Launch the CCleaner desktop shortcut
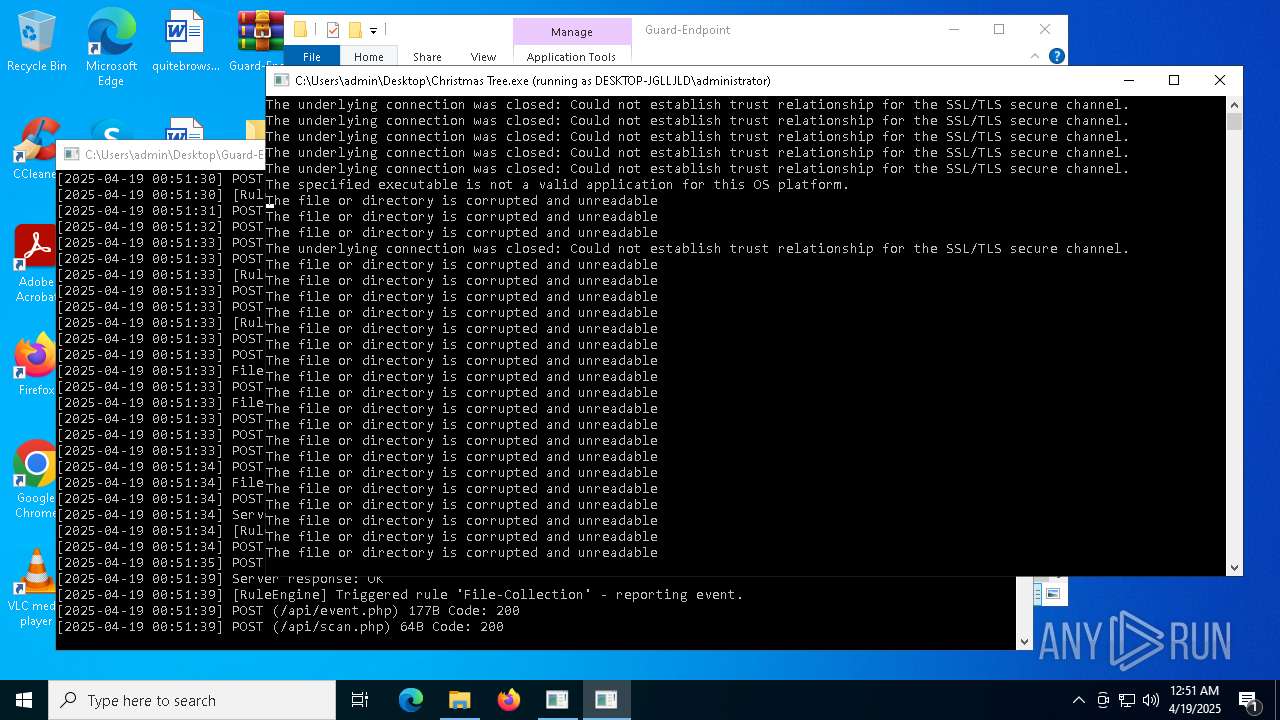The width and height of the screenshot is (1280, 720). (36, 150)
